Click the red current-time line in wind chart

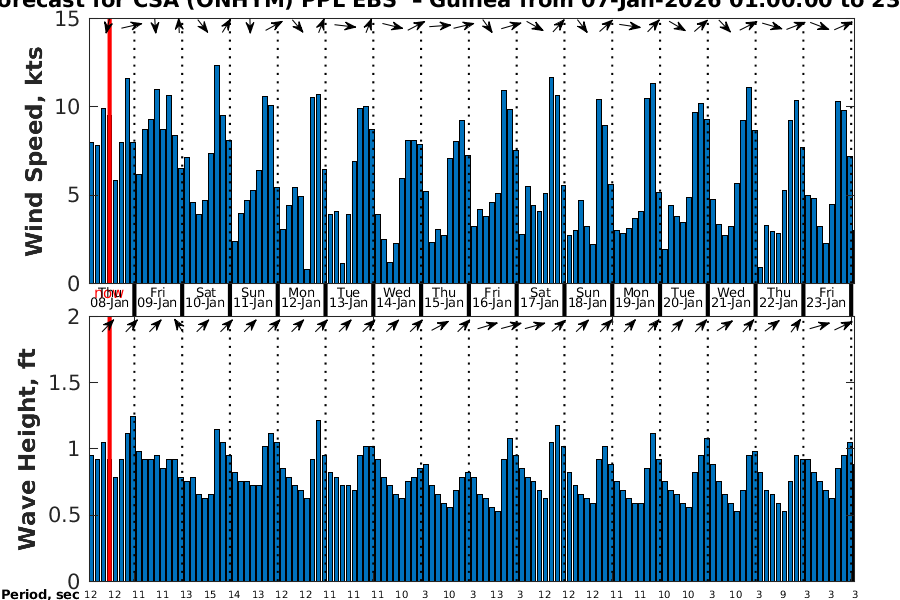[x=109, y=150]
